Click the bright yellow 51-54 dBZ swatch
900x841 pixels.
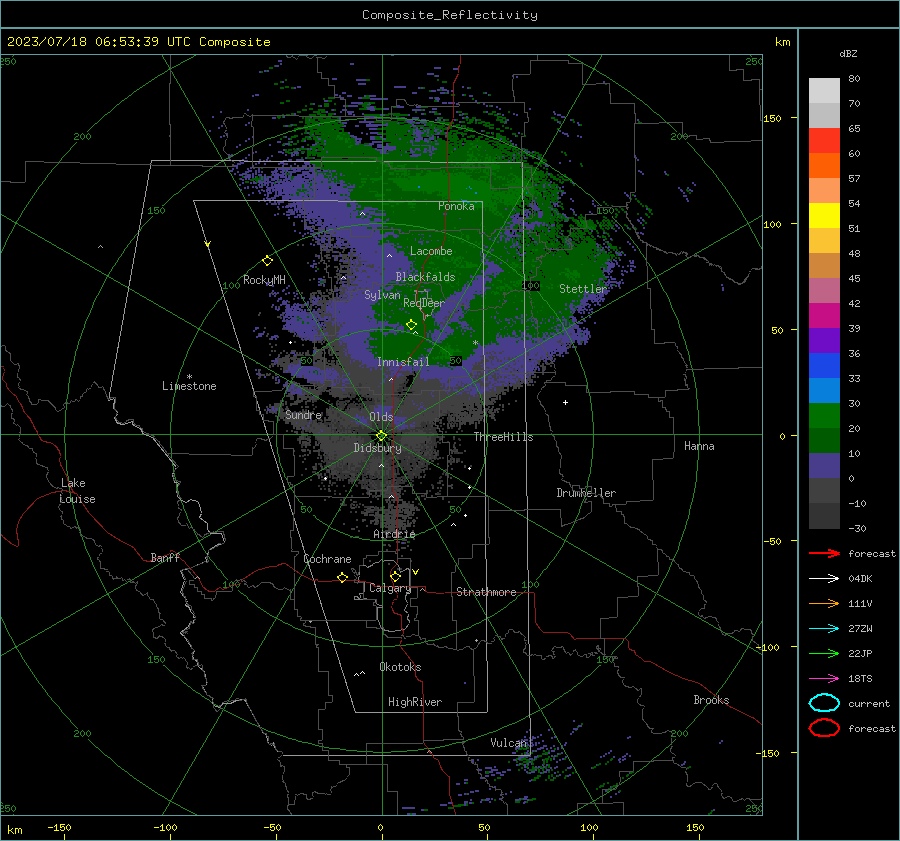coord(824,216)
